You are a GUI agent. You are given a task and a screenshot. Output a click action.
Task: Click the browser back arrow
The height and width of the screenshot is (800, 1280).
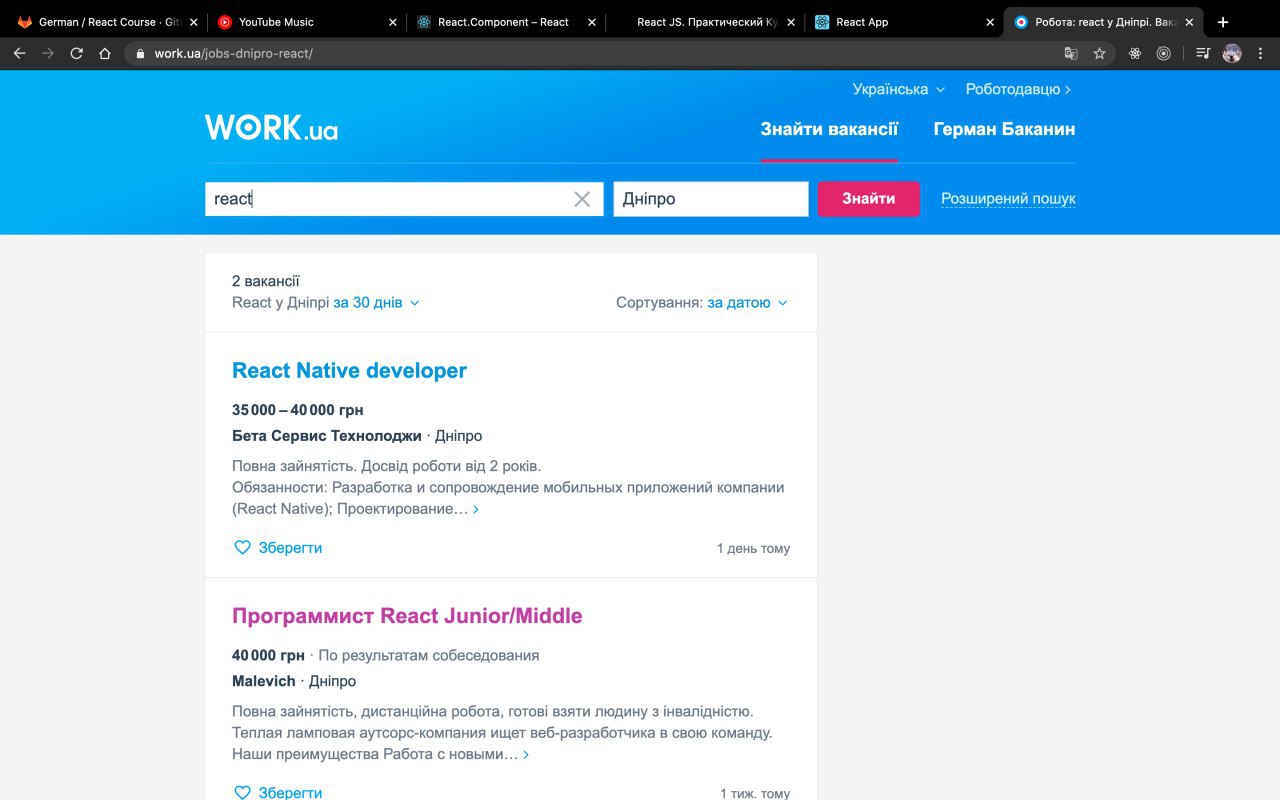tap(19, 53)
